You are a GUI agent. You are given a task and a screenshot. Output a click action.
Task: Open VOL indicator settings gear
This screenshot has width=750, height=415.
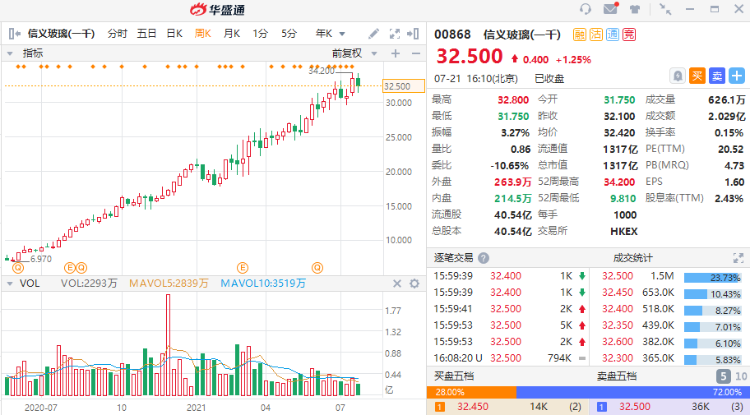coord(414,284)
